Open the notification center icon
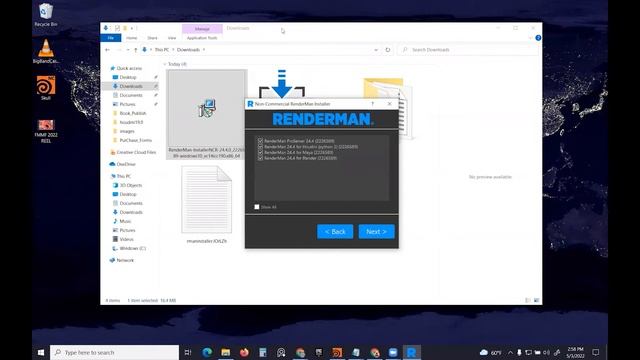This screenshot has height=360, width=640. pos(596,352)
